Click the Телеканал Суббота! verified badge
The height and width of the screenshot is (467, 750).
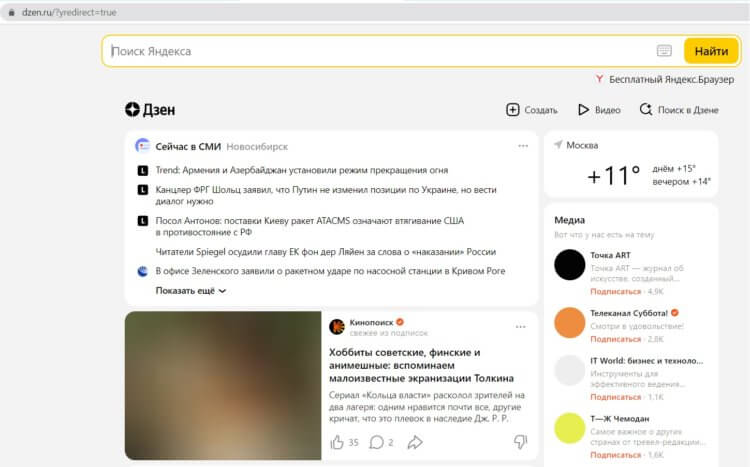tap(674, 312)
